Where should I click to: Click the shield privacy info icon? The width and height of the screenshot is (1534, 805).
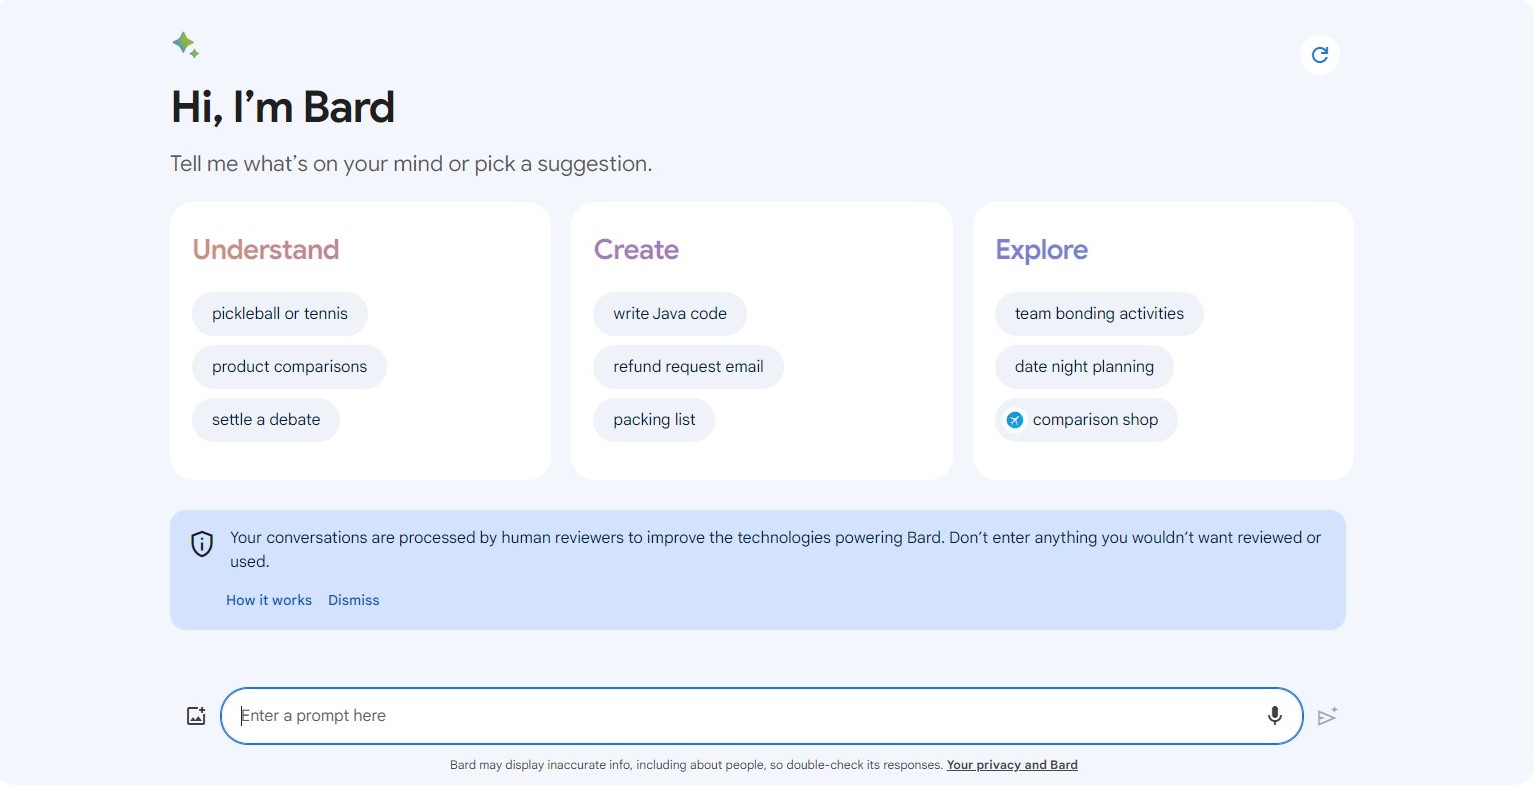click(202, 543)
